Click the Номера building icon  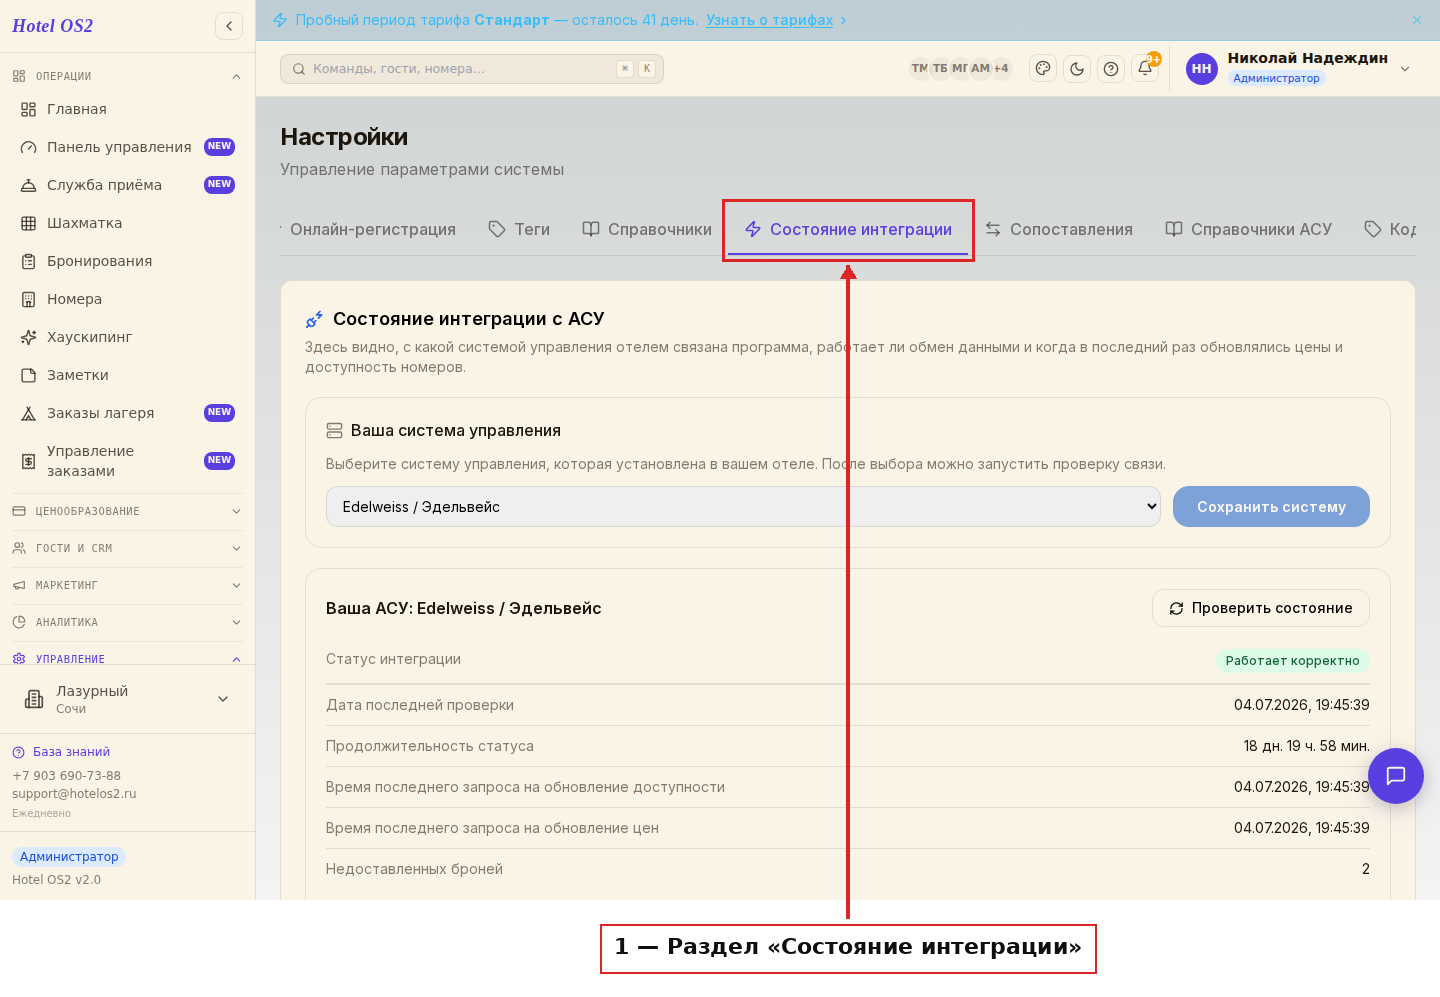29,299
